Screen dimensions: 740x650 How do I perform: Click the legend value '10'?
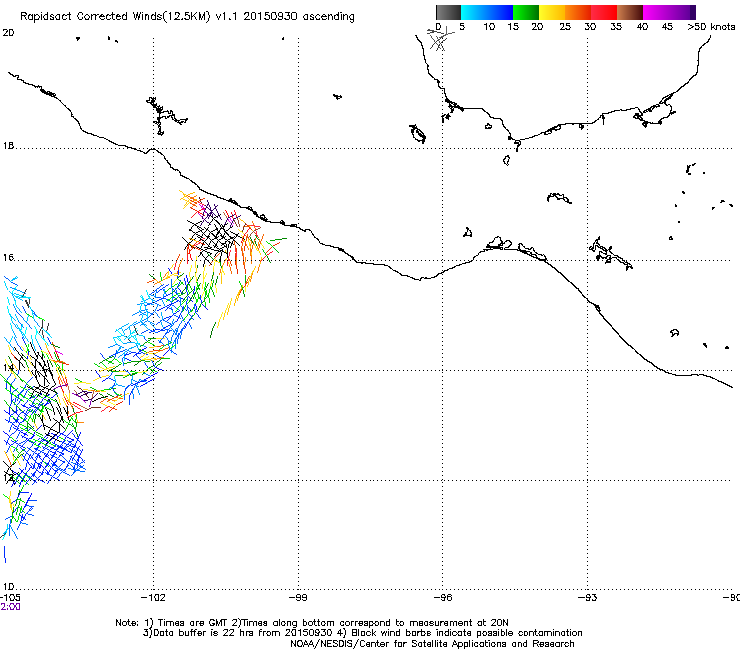click(x=489, y=27)
